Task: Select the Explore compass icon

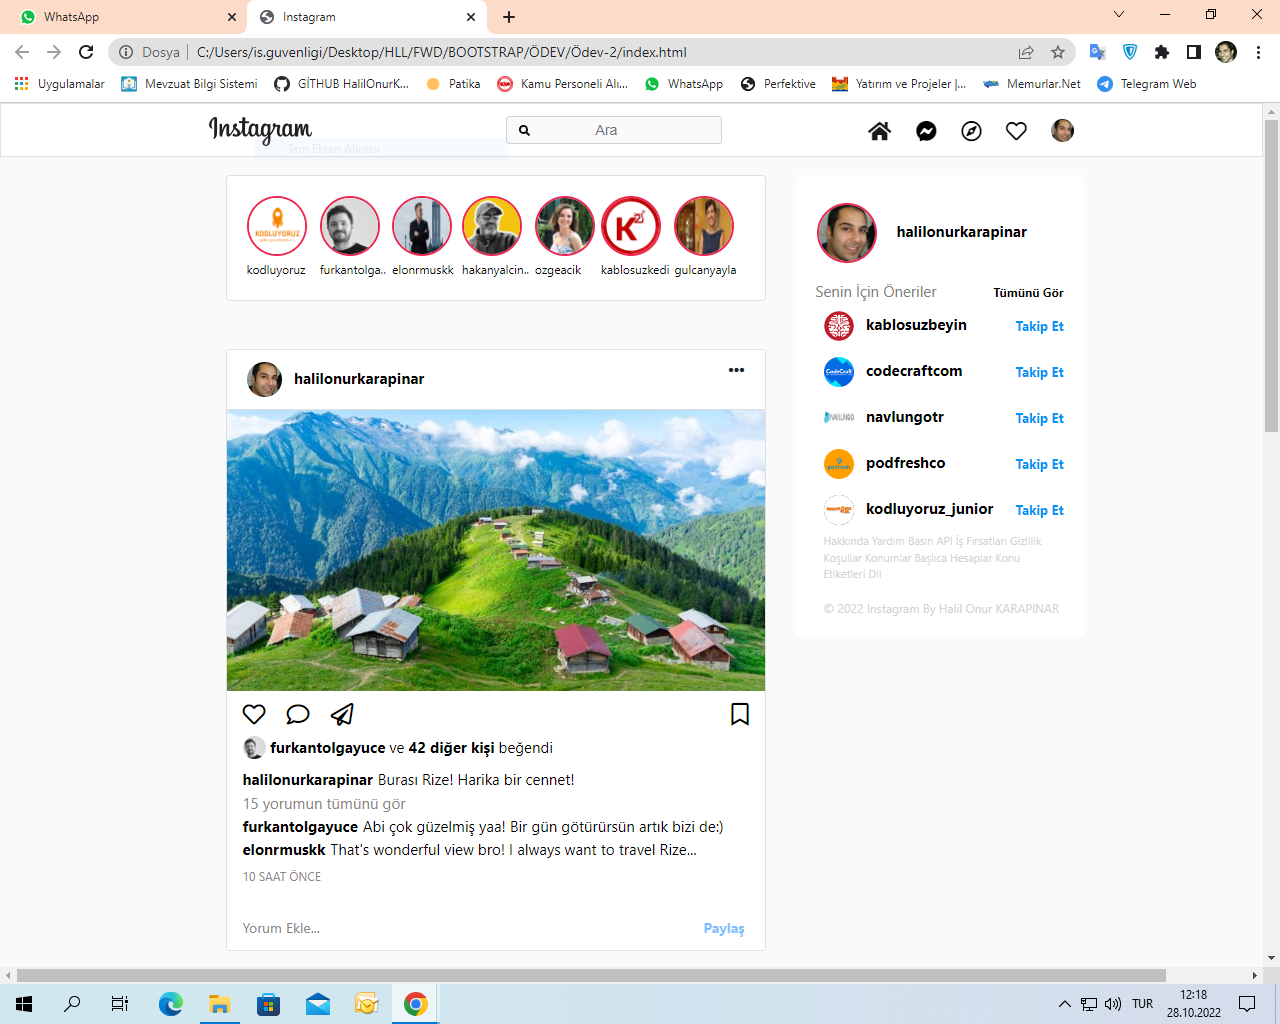Action: (971, 130)
